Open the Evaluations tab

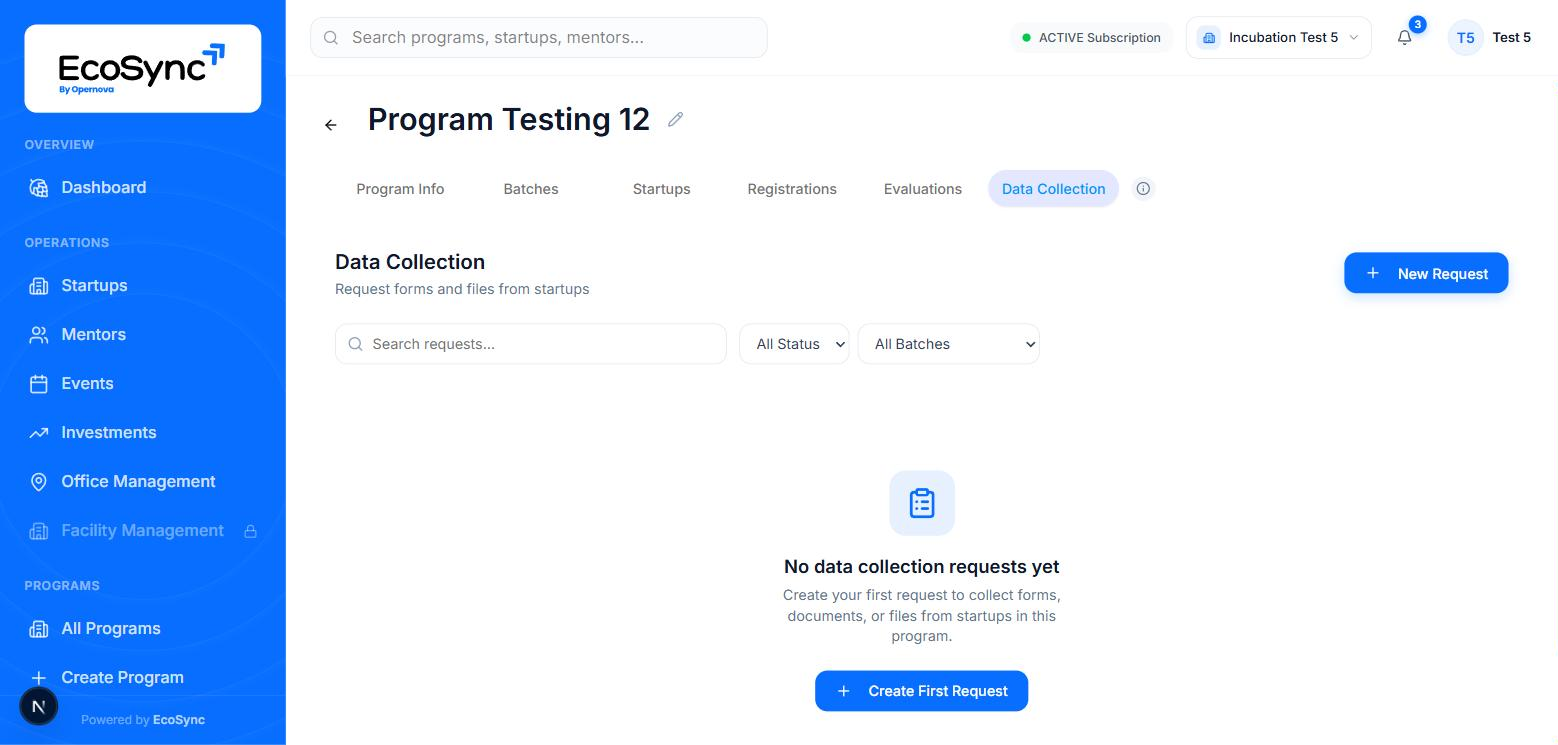tap(923, 189)
